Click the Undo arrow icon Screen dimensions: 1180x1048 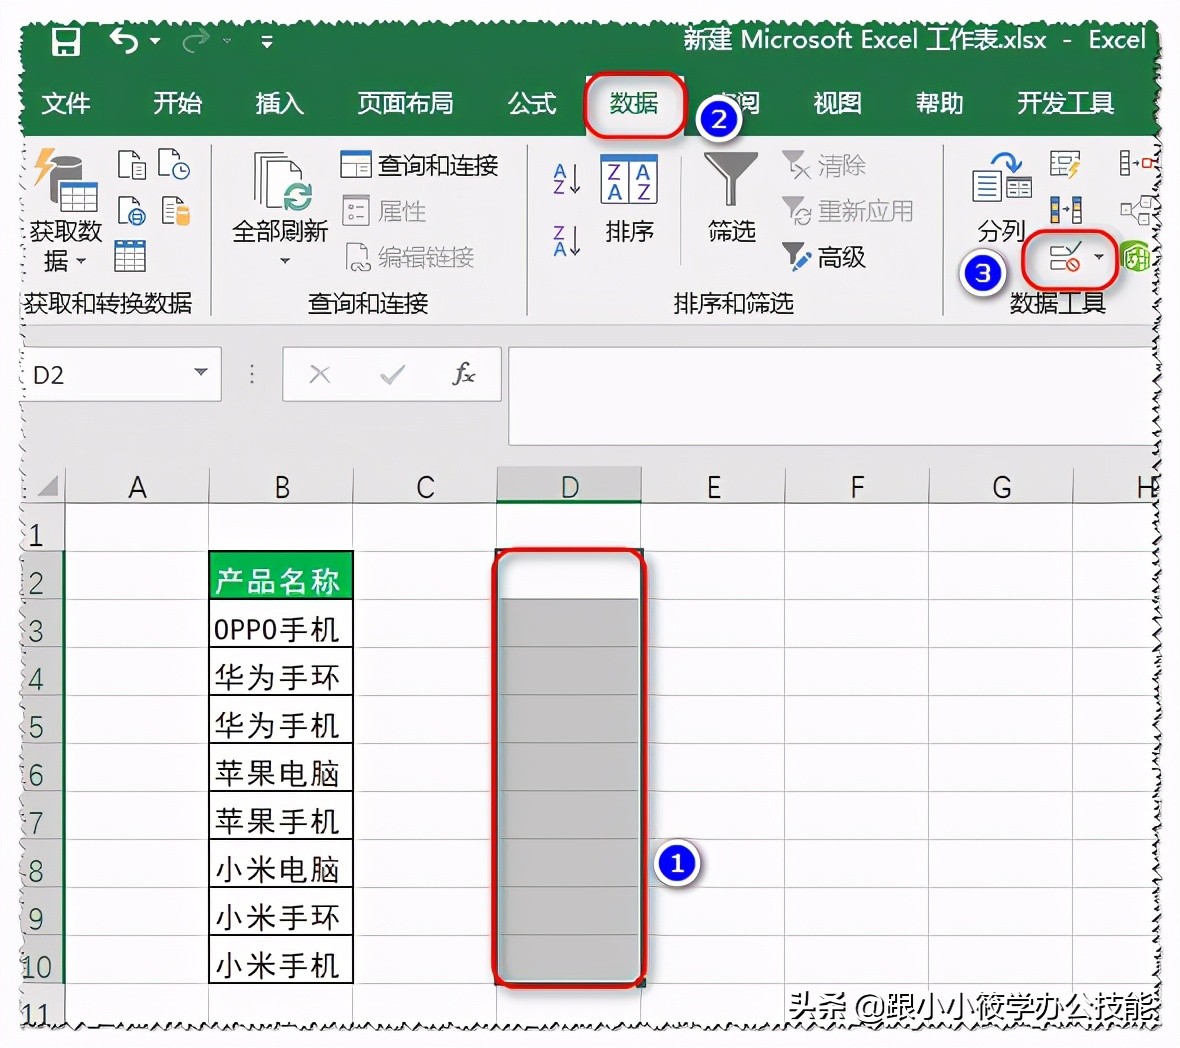[123, 40]
